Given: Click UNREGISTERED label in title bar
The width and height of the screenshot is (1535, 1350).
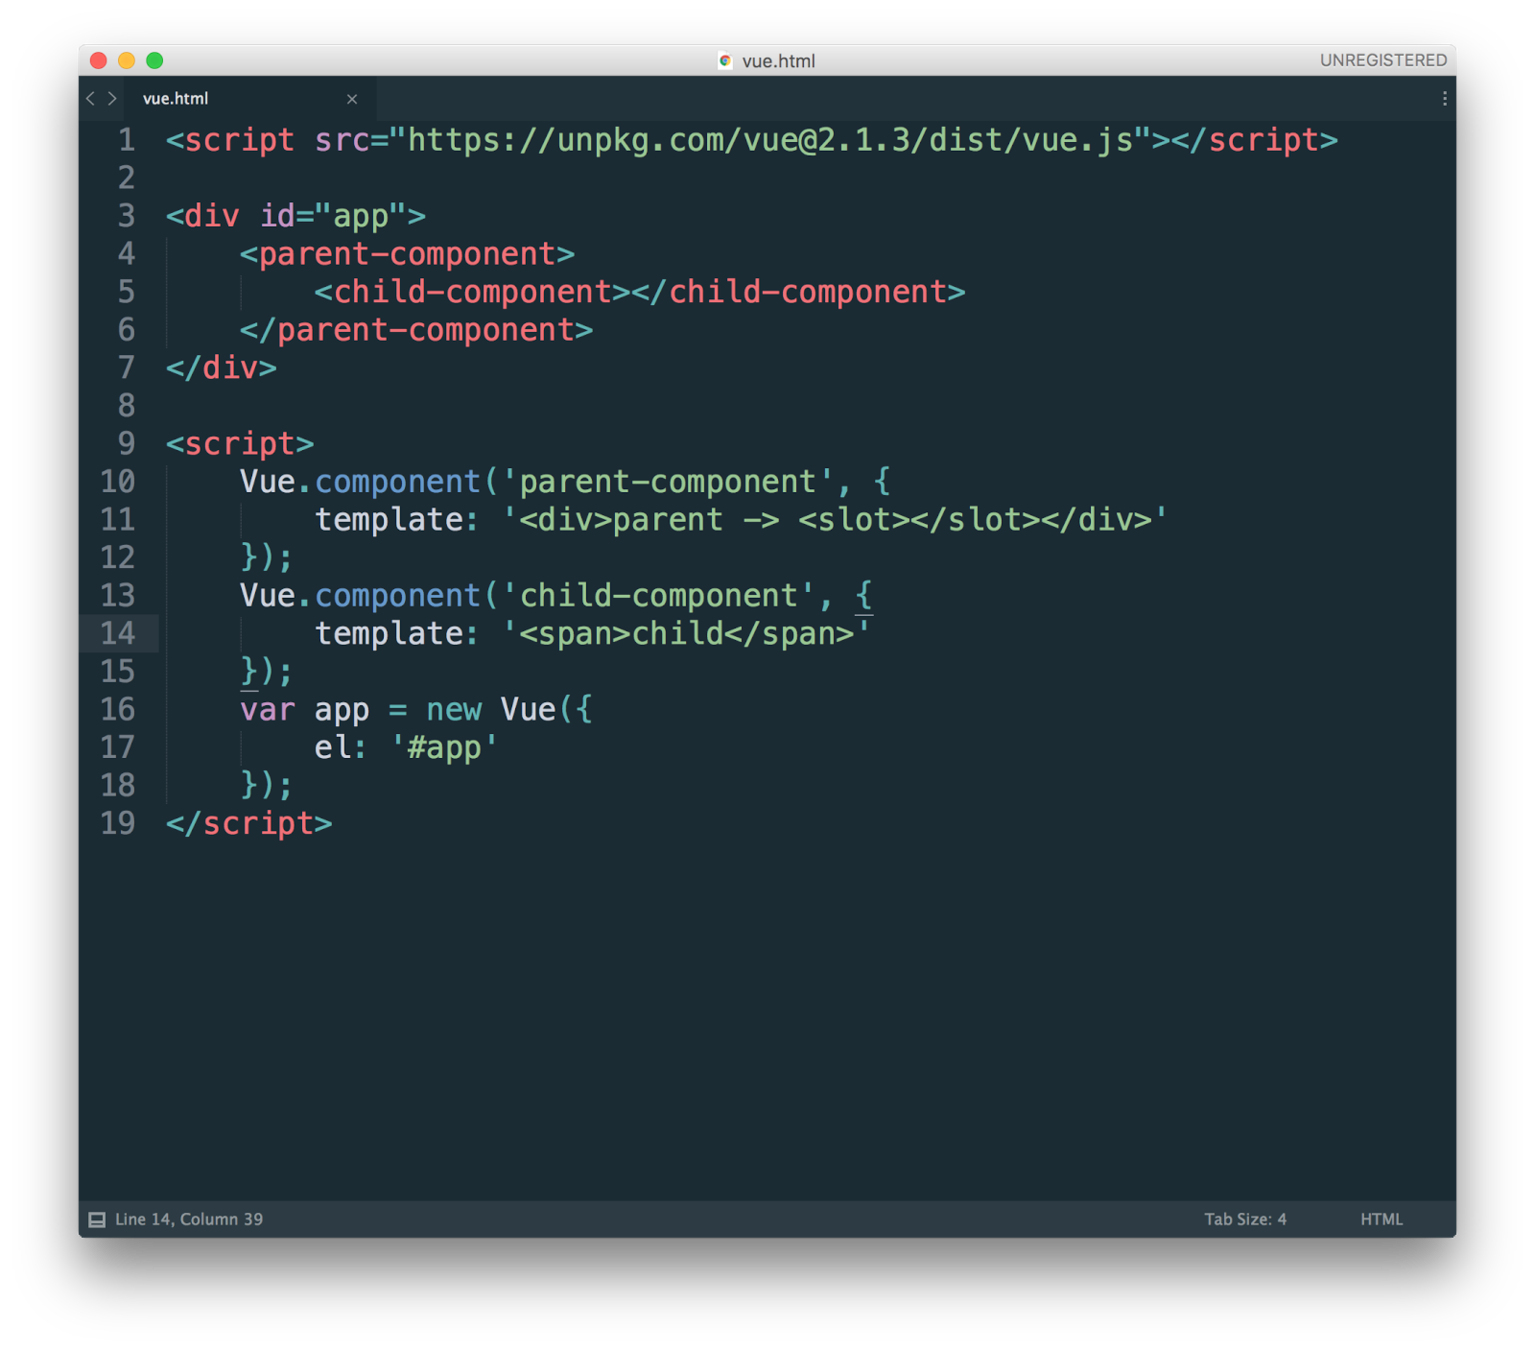Looking at the screenshot, I should pos(1383,60).
